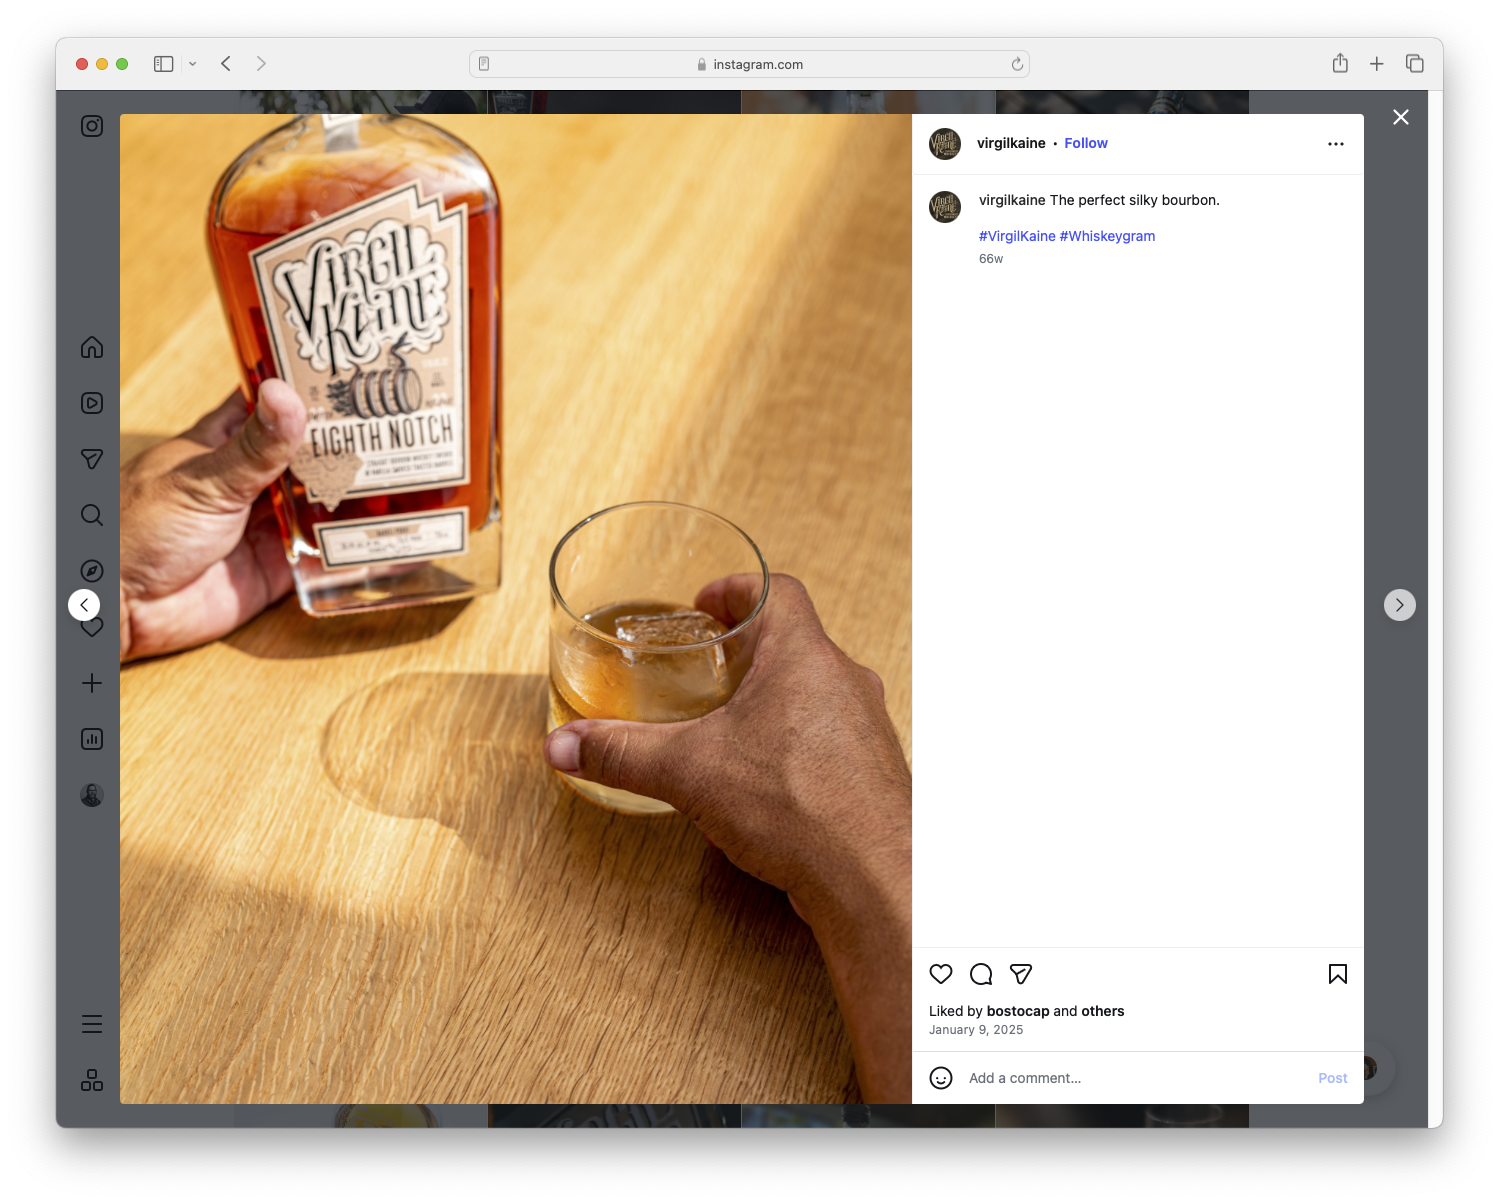Advance to the next post with the arrow
Screen dimensions: 1499x1202
(x=1400, y=605)
